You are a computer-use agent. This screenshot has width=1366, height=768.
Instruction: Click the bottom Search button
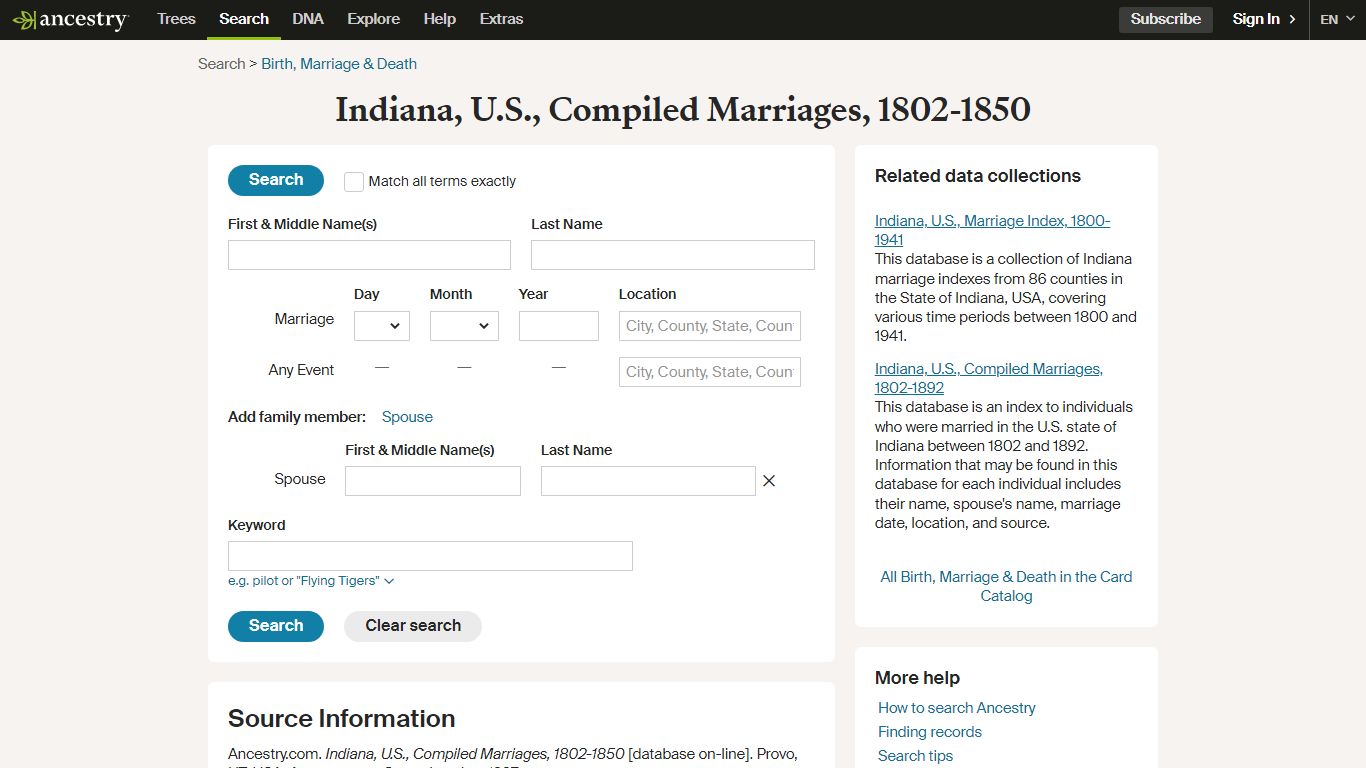(276, 626)
